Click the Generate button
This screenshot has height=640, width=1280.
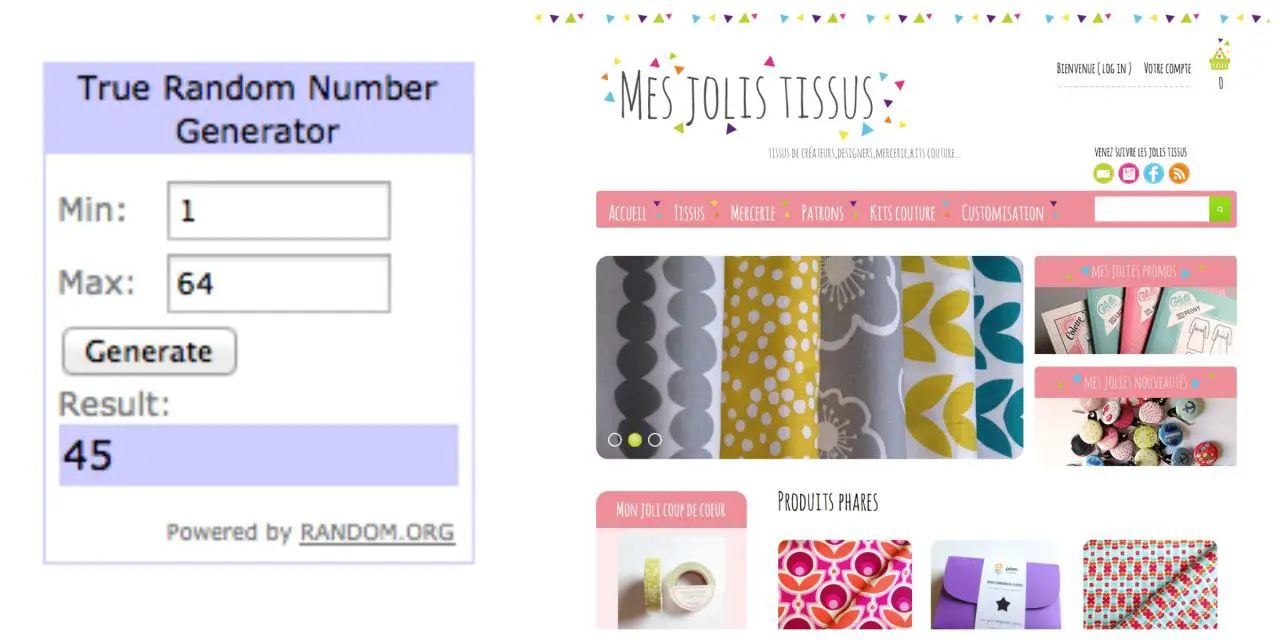point(149,352)
